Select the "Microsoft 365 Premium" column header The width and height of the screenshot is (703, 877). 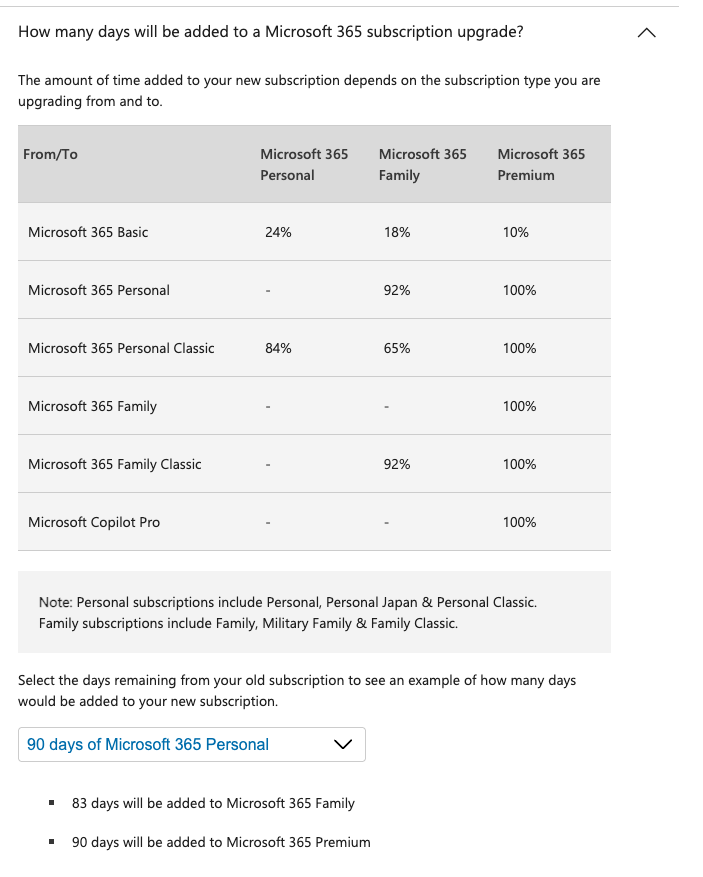point(541,164)
